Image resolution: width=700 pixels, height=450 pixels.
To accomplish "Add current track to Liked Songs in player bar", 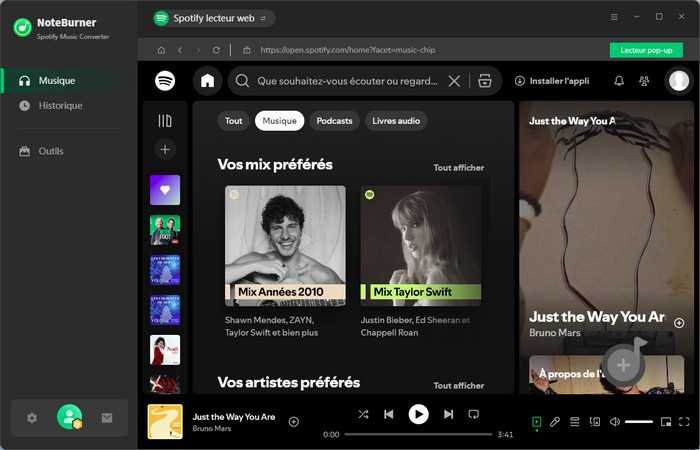I will [x=293, y=422].
